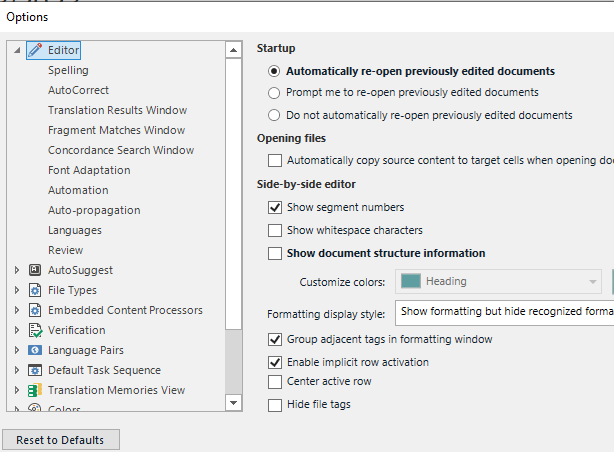This screenshot has height=452, width=614.
Task: Toggle Enable implicit row activation checkbox
Action: pos(275,362)
